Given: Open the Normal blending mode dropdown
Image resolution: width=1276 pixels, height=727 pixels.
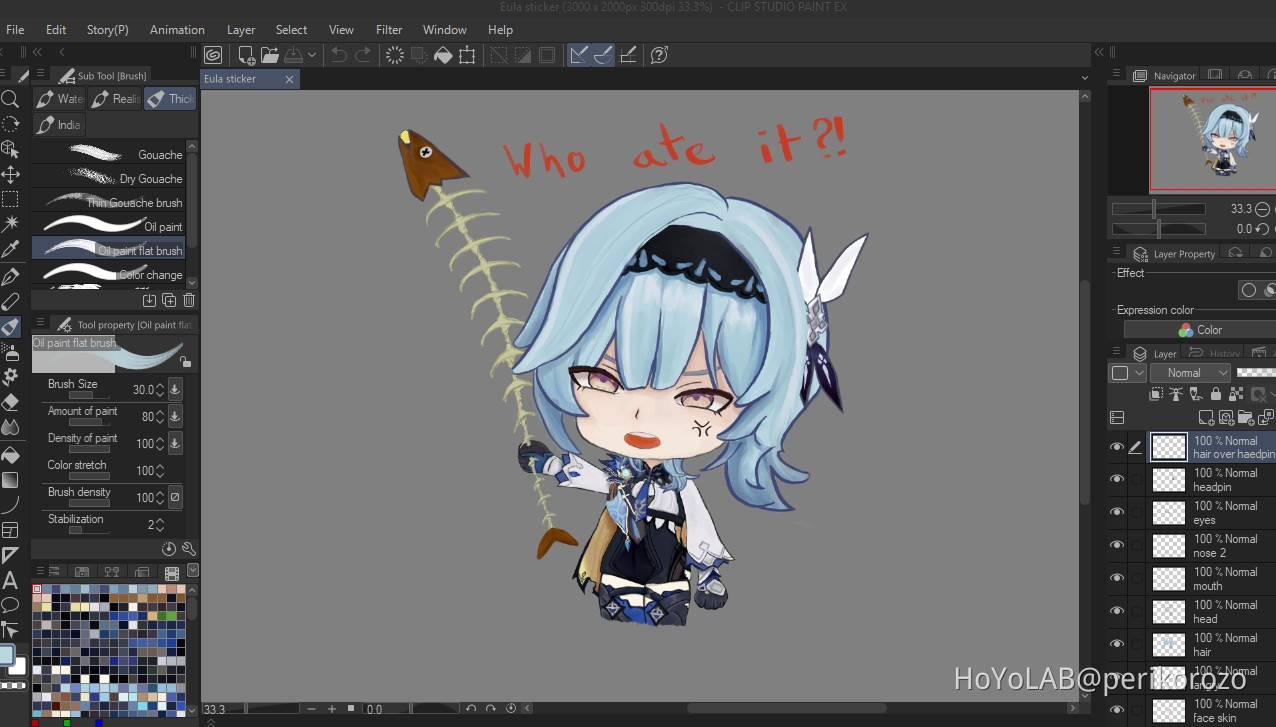Looking at the screenshot, I should (1190, 372).
